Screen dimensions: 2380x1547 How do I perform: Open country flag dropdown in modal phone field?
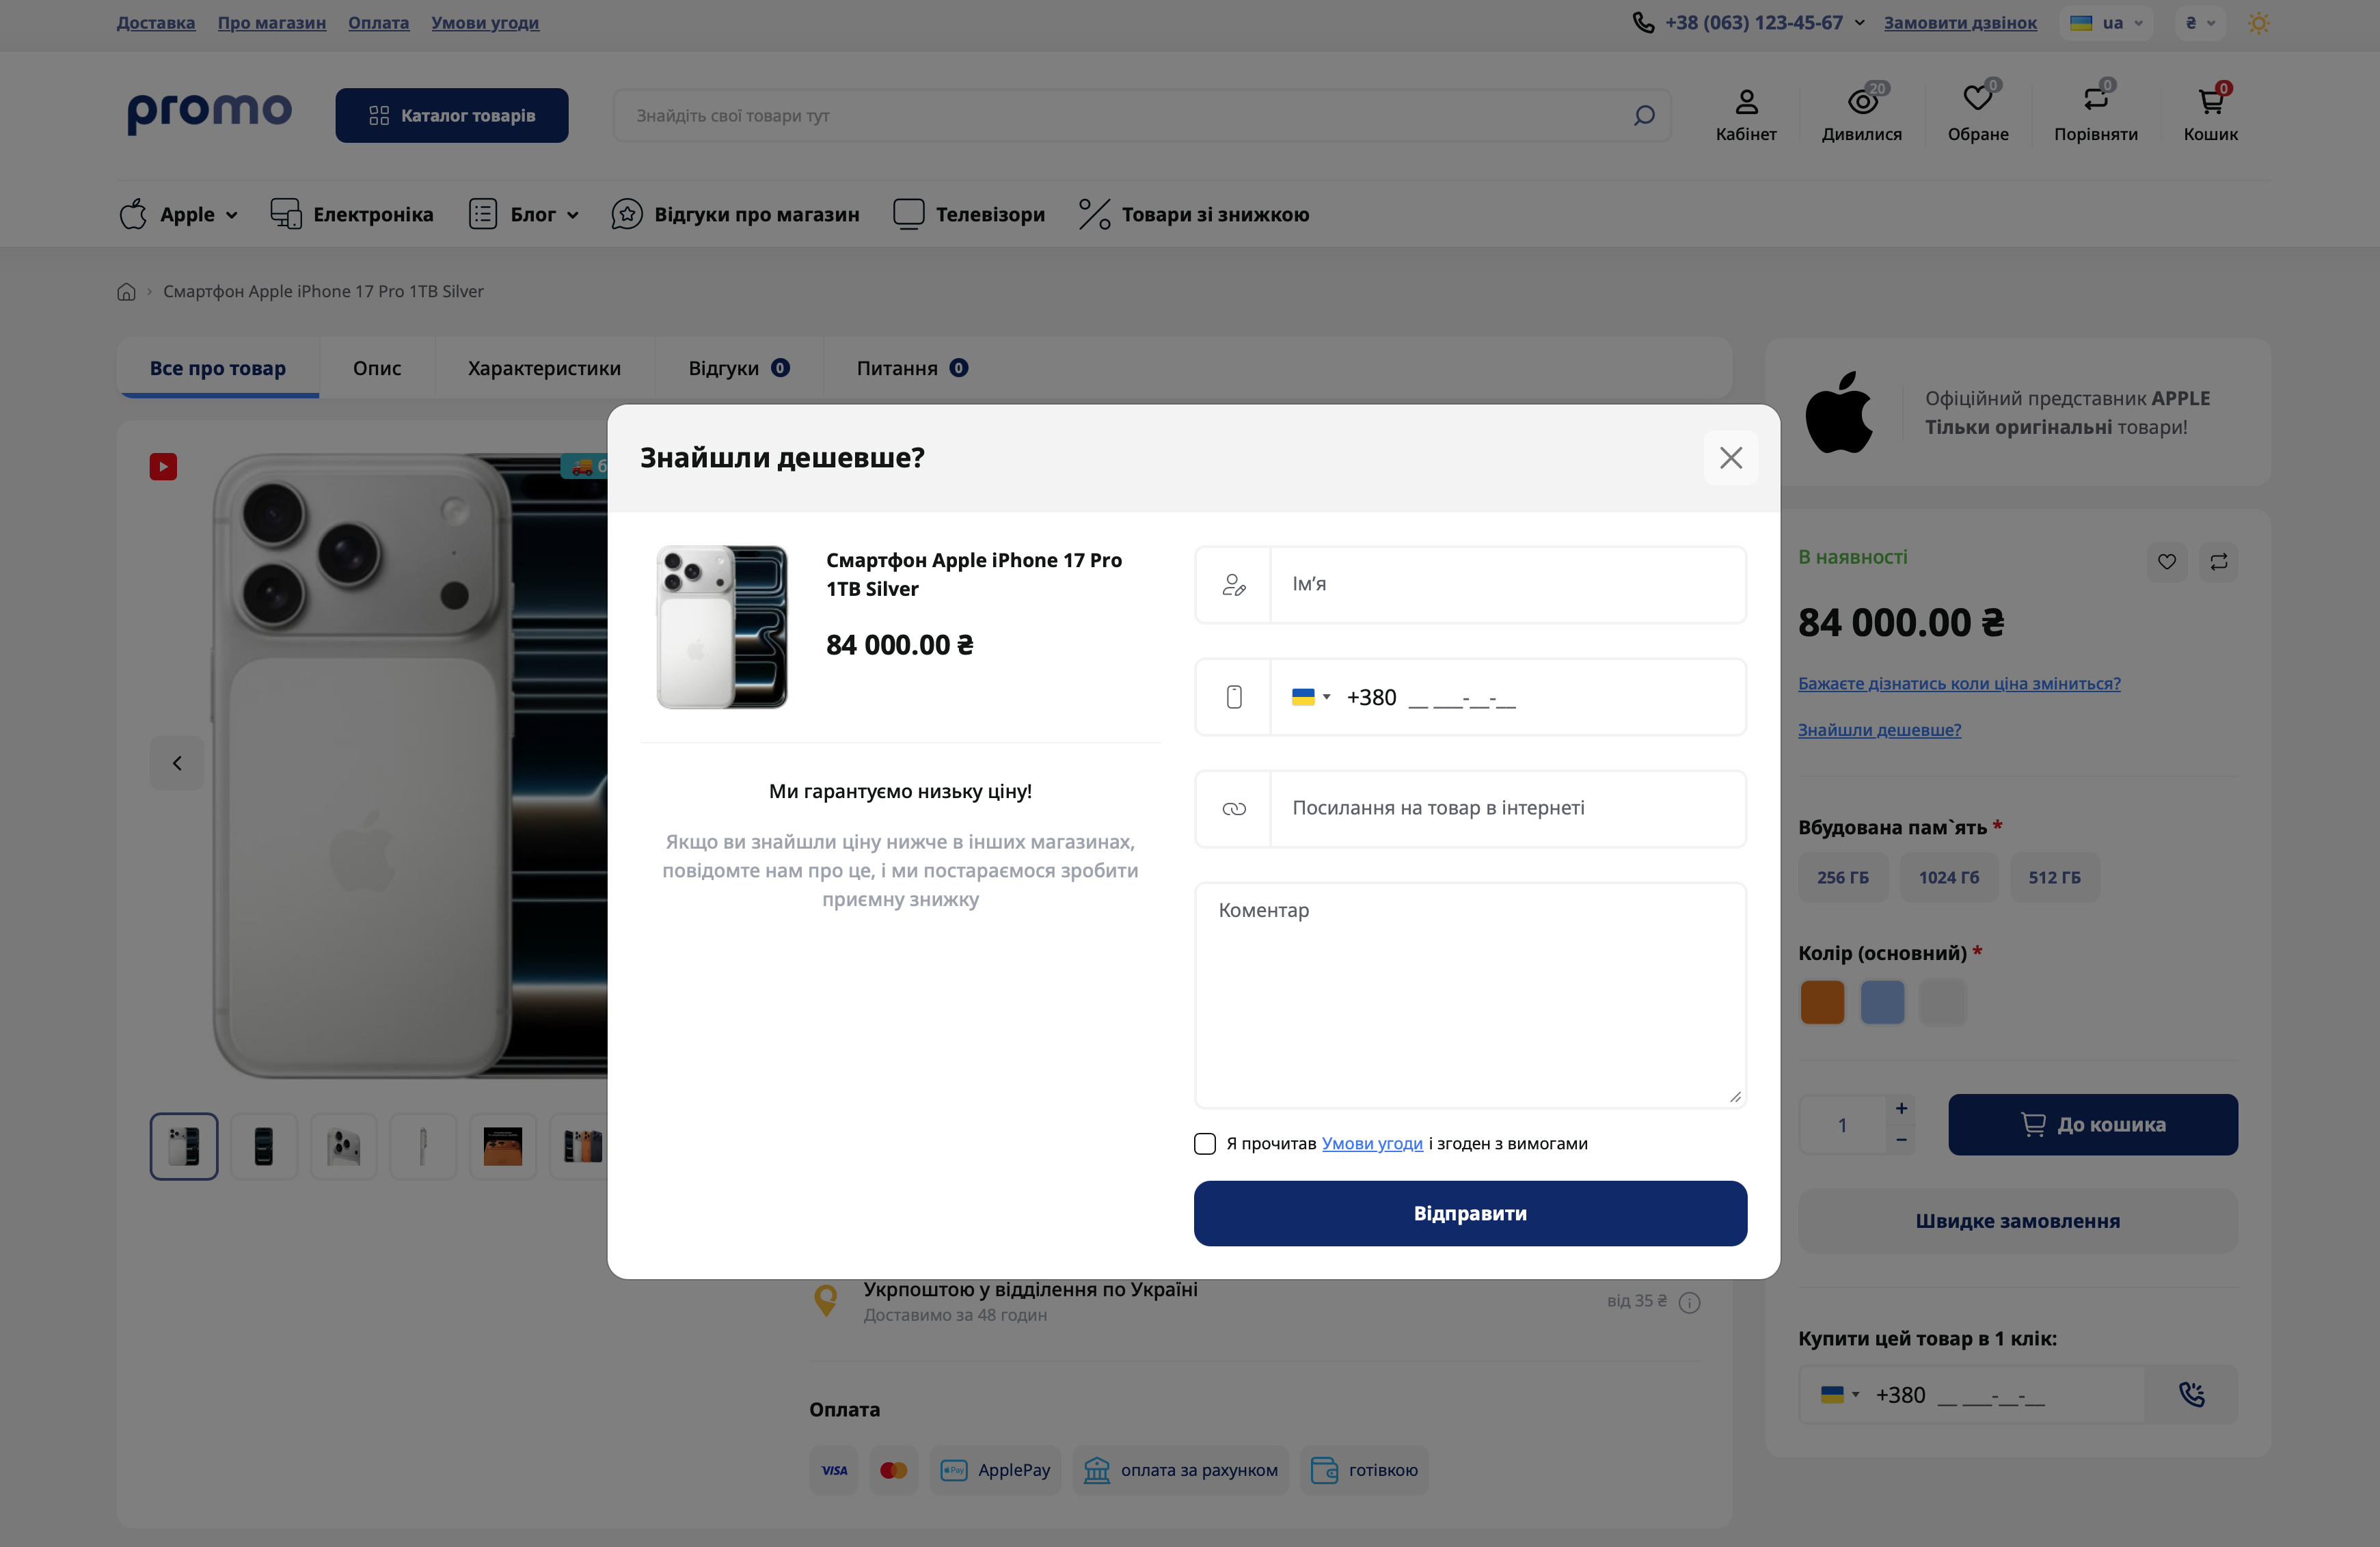pyautogui.click(x=1310, y=697)
